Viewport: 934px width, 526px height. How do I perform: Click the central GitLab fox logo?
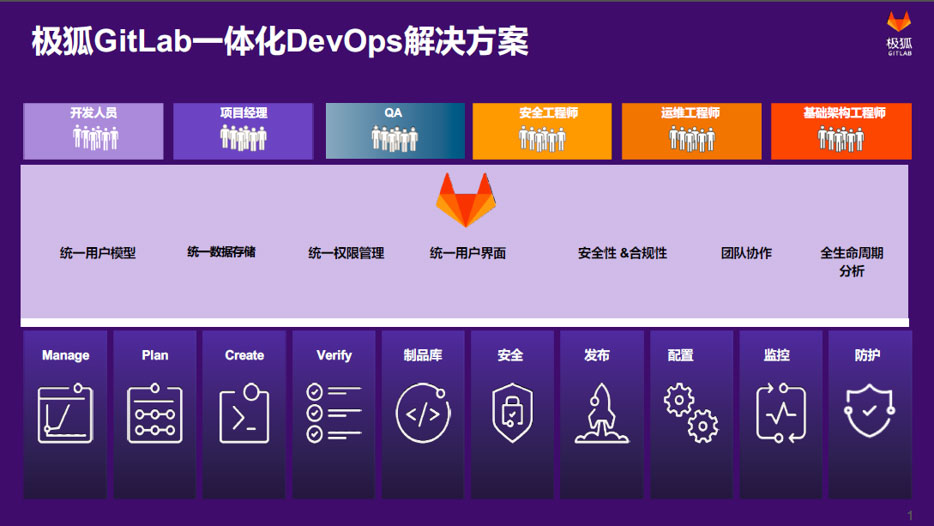point(466,200)
